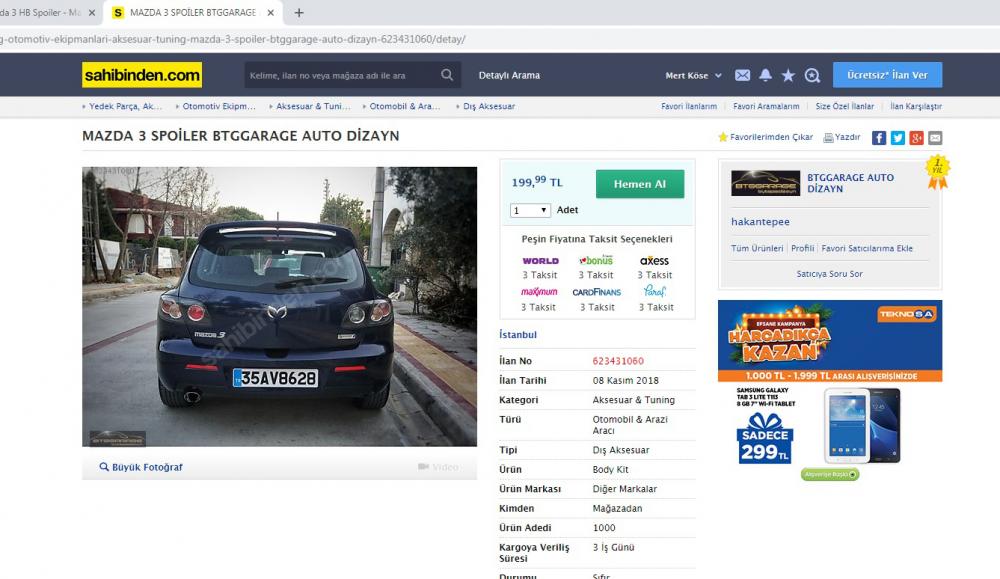Click the Diğer Markalar value
Screen dimensions: 1000x579
[624, 489]
